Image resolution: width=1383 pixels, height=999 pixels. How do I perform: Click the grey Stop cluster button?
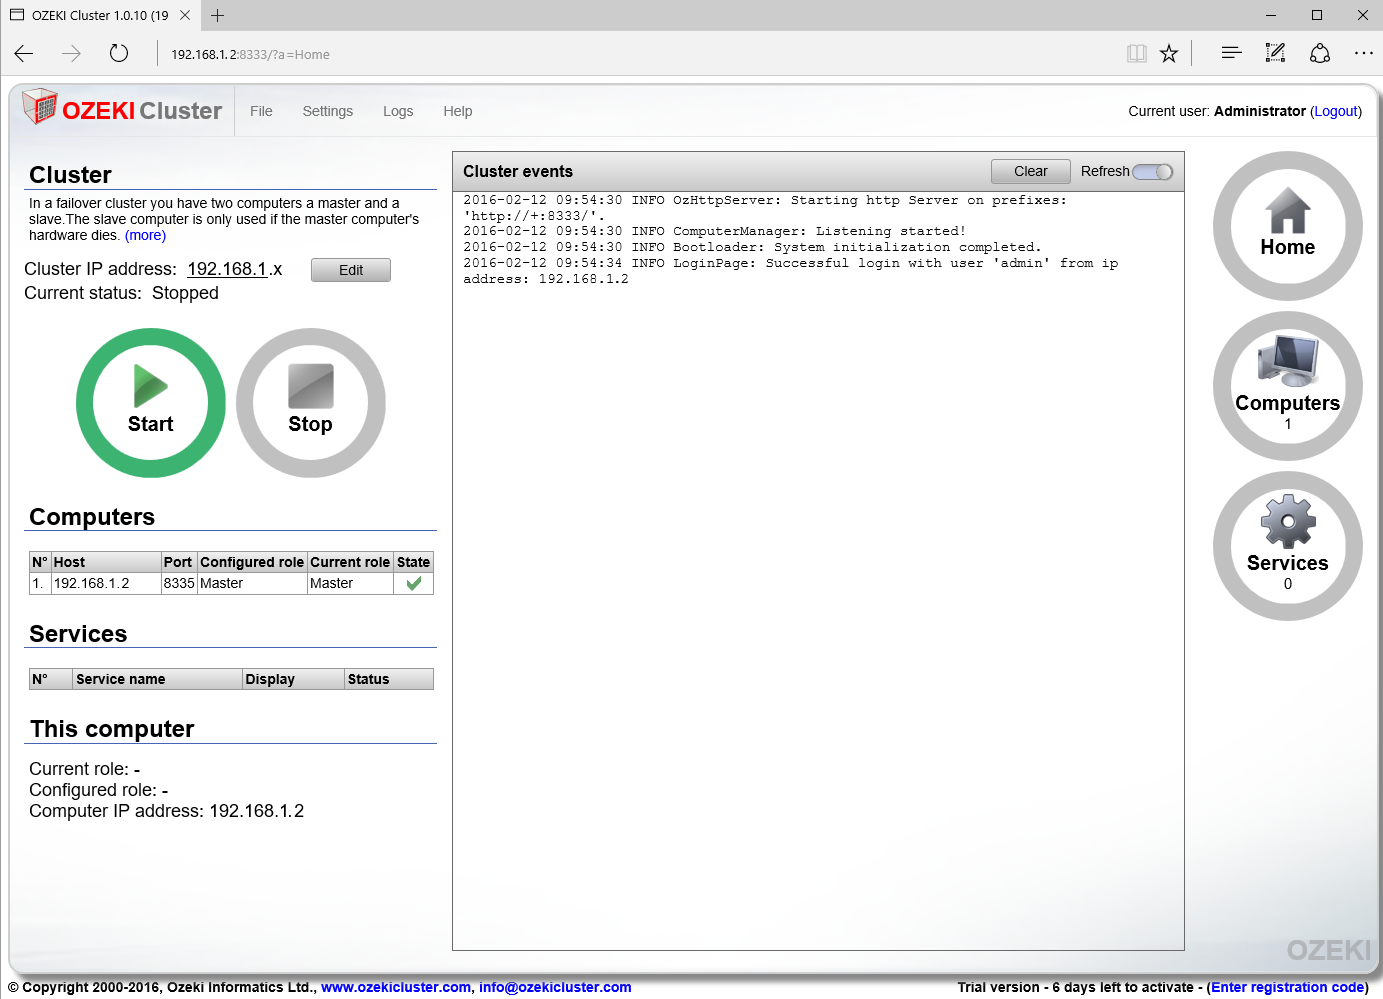(x=311, y=403)
